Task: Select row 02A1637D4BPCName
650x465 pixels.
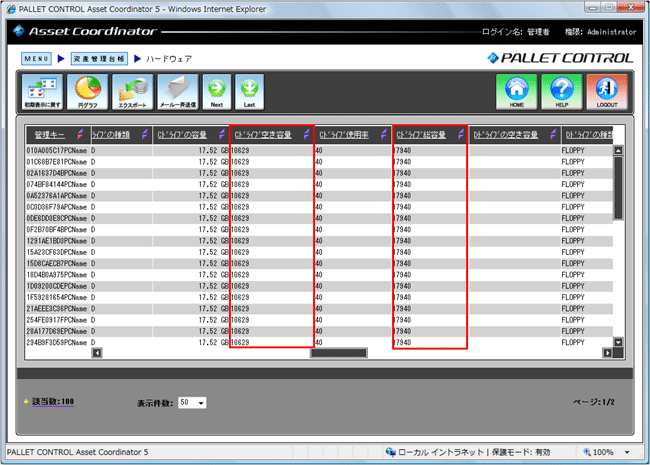Action: [319, 173]
